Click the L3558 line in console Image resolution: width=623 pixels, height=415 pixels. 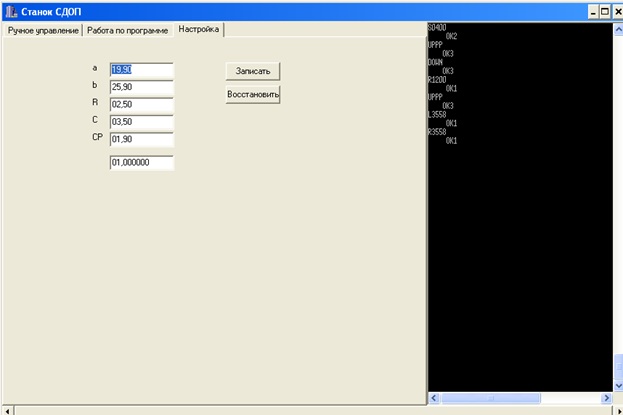pos(437,114)
